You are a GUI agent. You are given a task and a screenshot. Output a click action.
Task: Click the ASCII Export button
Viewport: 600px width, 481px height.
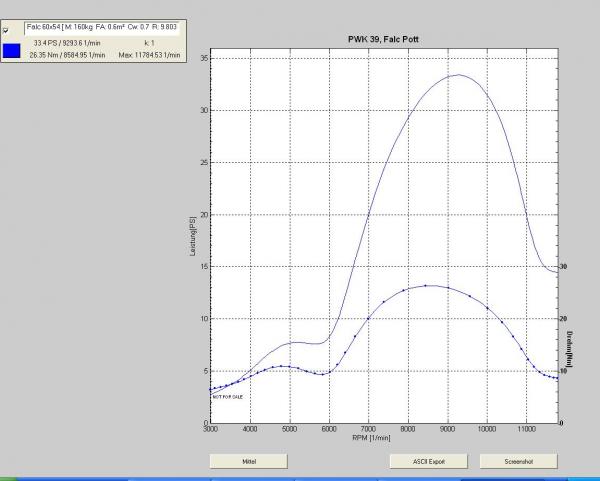point(429,461)
